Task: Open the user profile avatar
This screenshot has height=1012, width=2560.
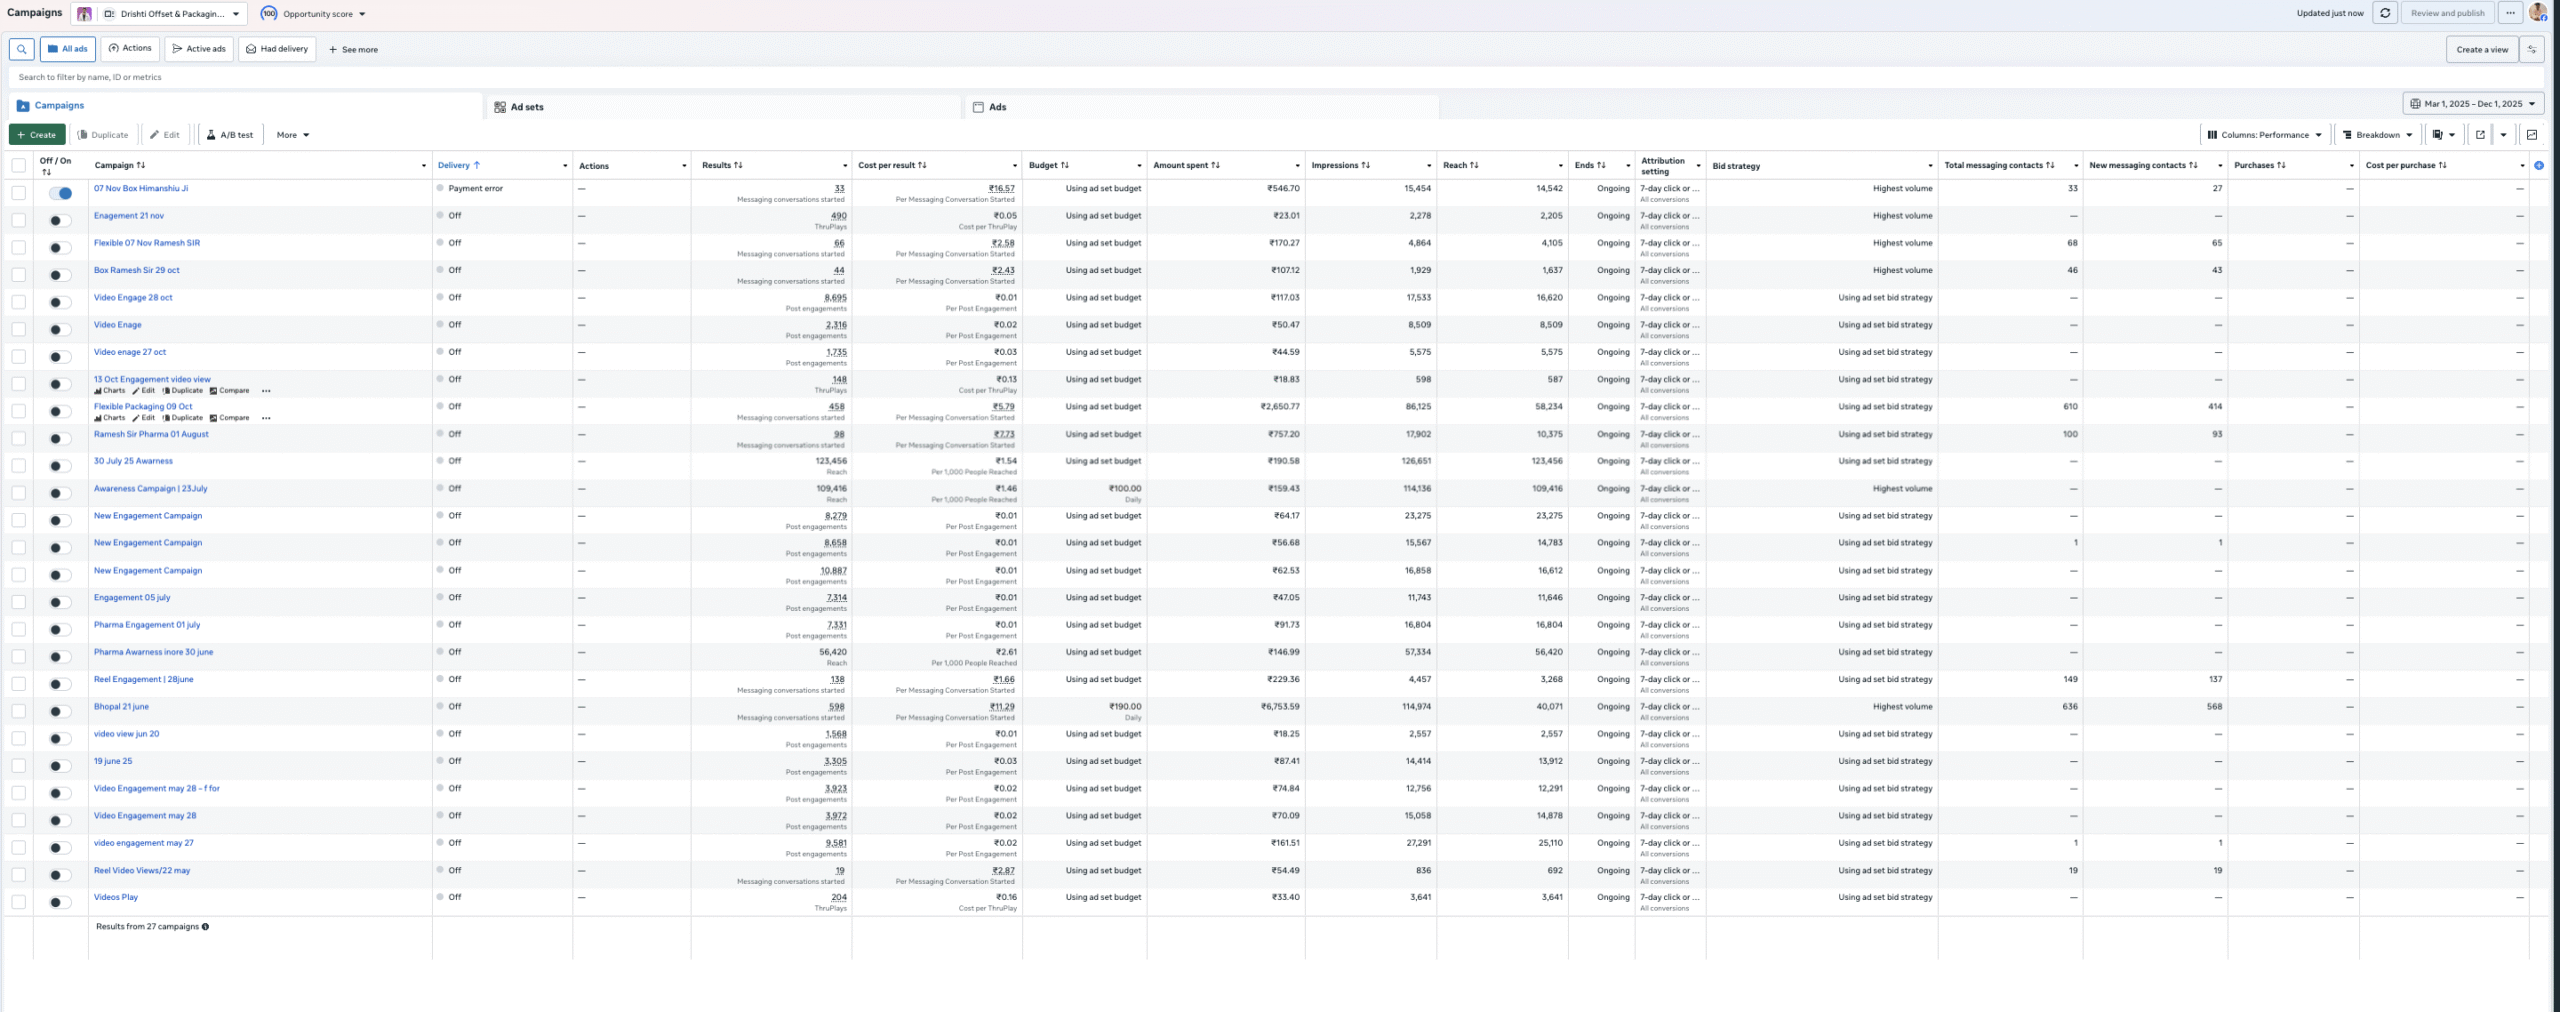Action: 2538,13
